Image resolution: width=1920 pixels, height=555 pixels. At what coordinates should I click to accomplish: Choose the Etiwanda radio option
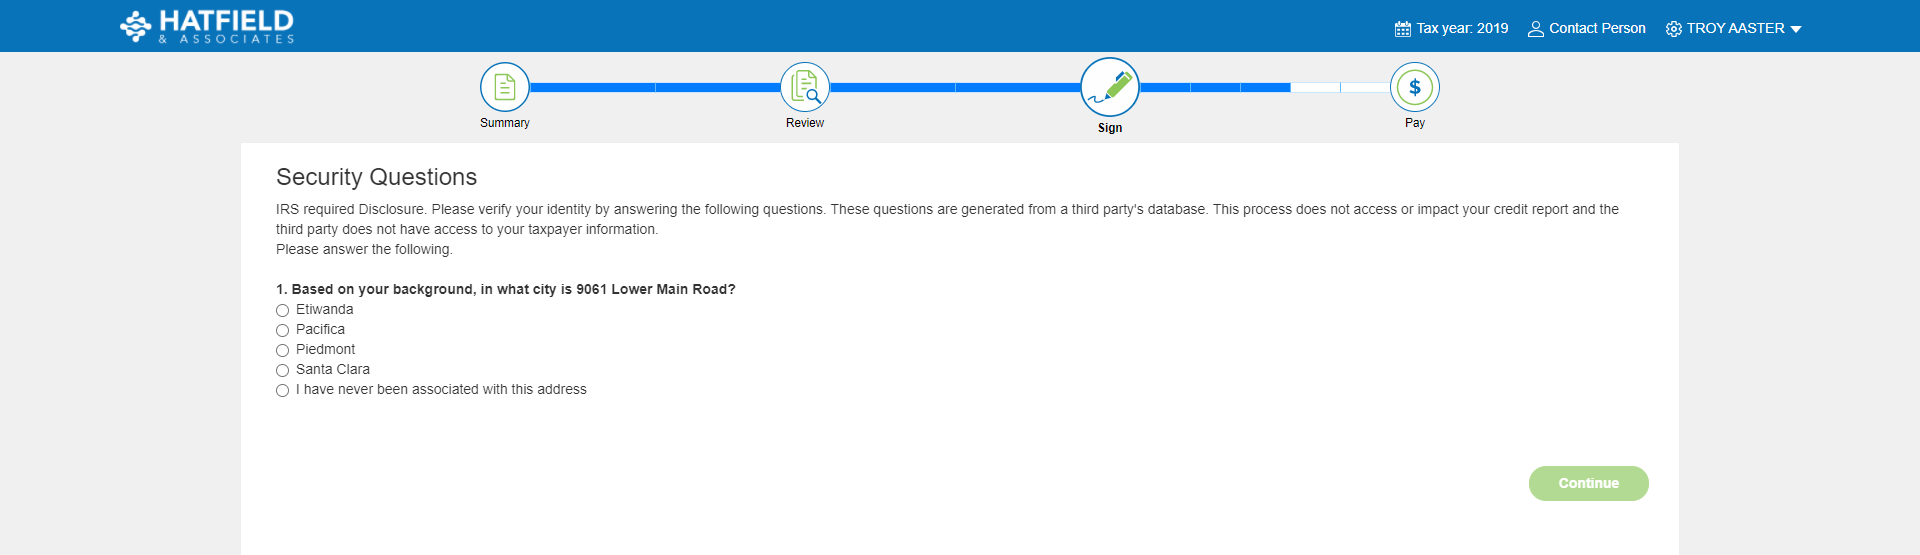click(x=283, y=310)
